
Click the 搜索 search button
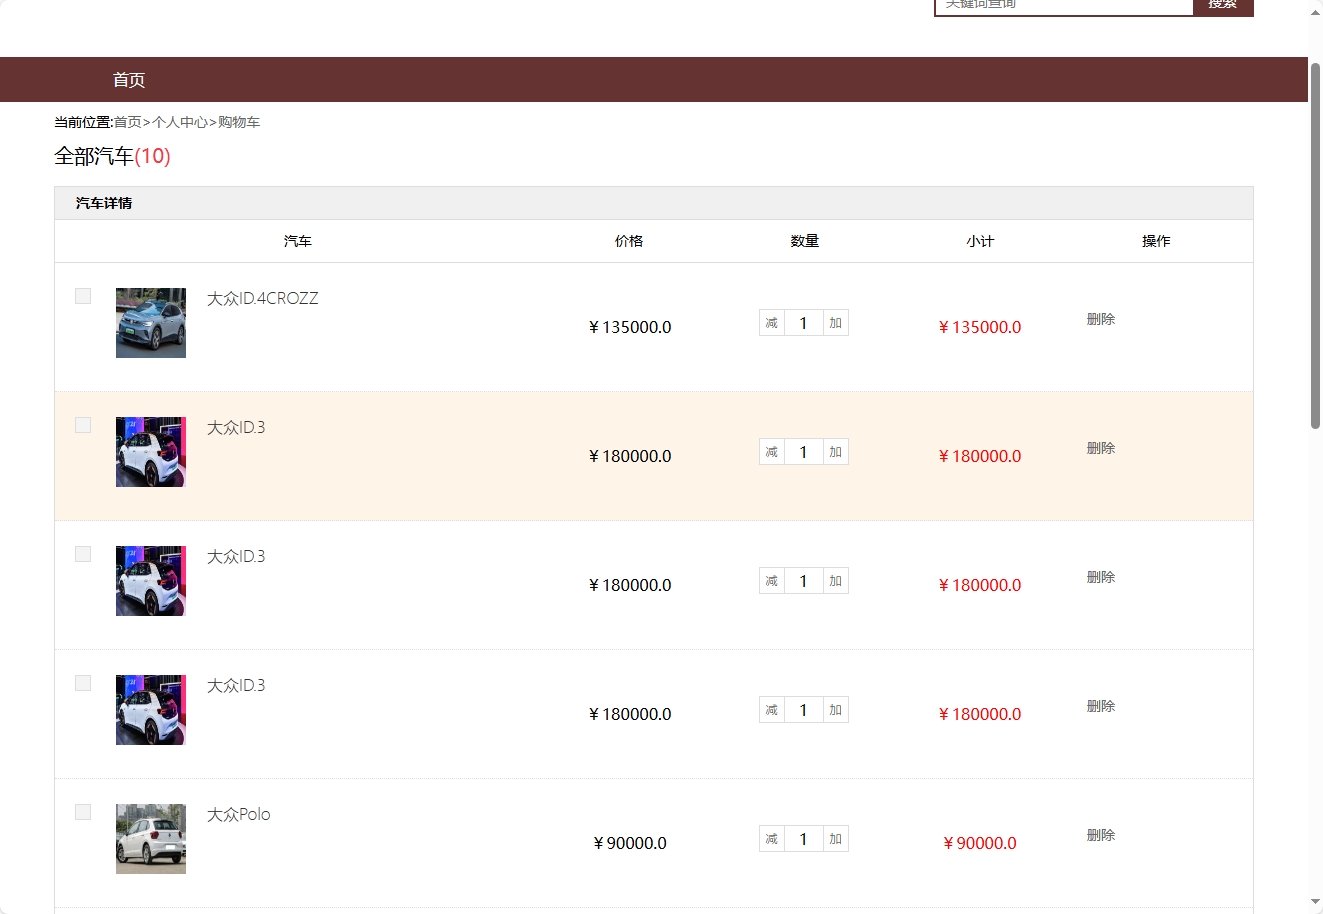1222,4
